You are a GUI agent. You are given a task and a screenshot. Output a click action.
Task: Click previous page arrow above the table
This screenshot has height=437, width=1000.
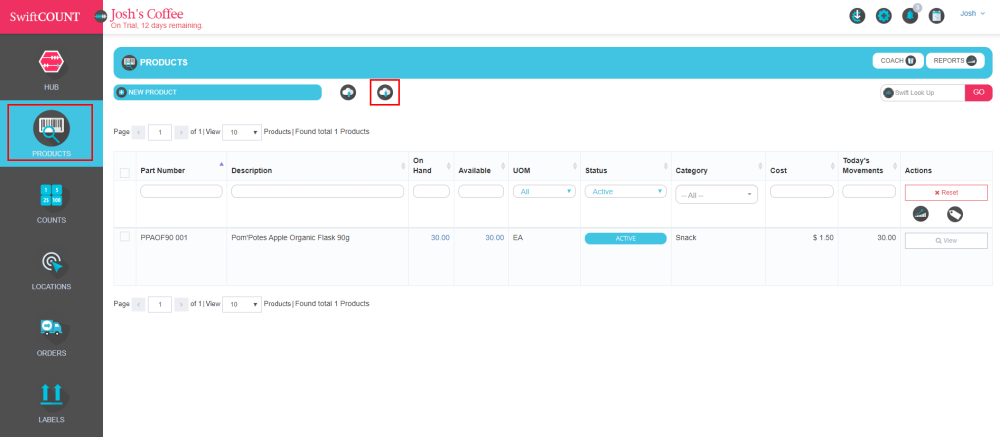point(139,132)
